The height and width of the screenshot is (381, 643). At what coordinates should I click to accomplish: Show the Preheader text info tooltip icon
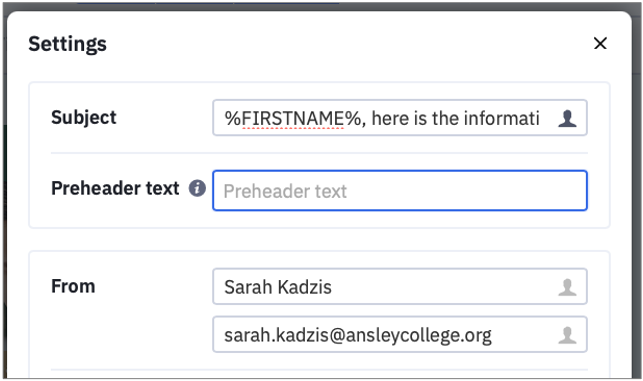pyautogui.click(x=197, y=188)
